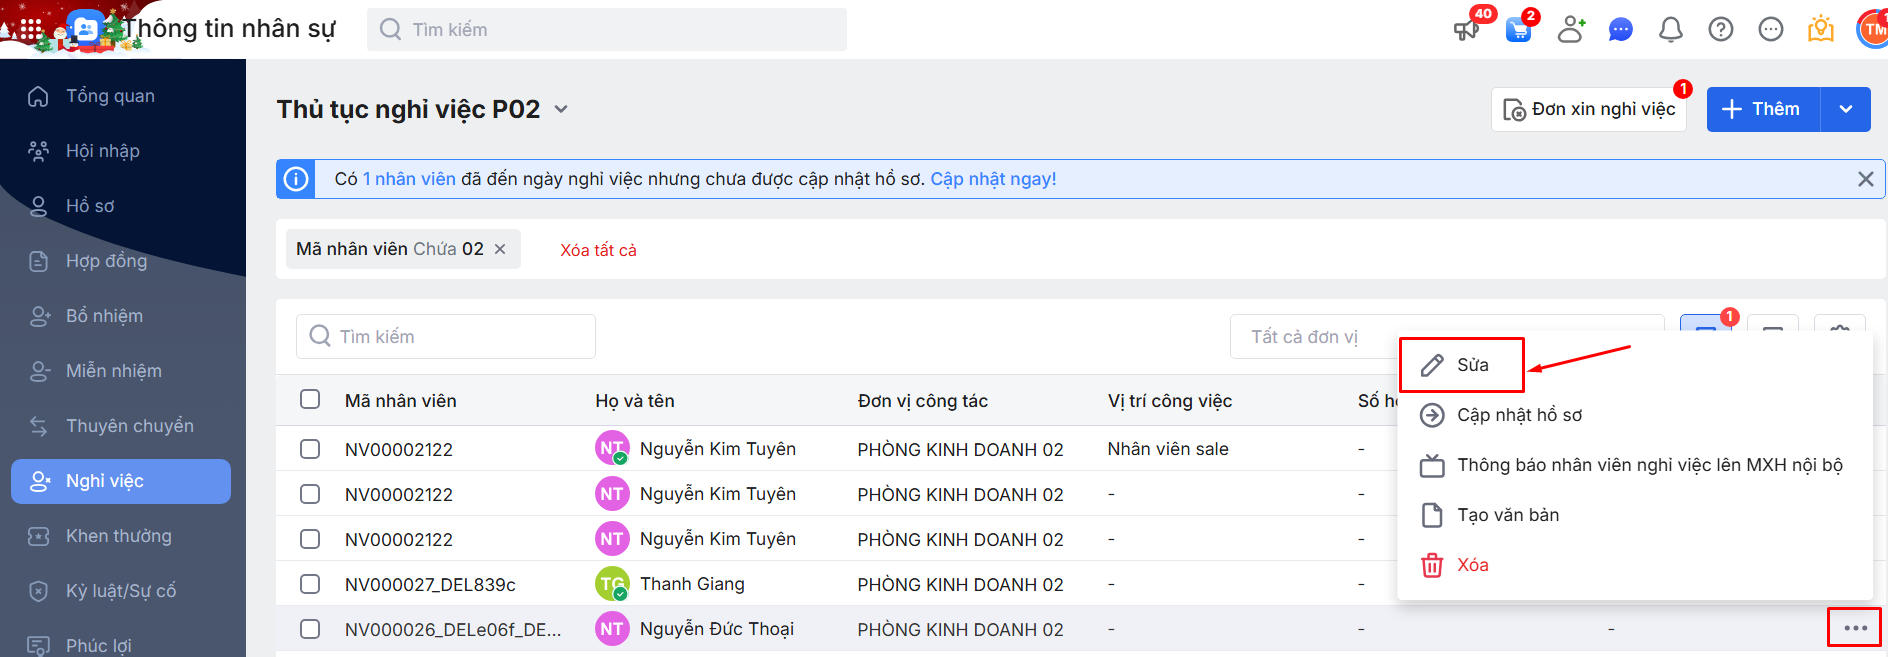Click the name Thanh Giang
The width and height of the screenshot is (1888, 657).
(692, 584)
